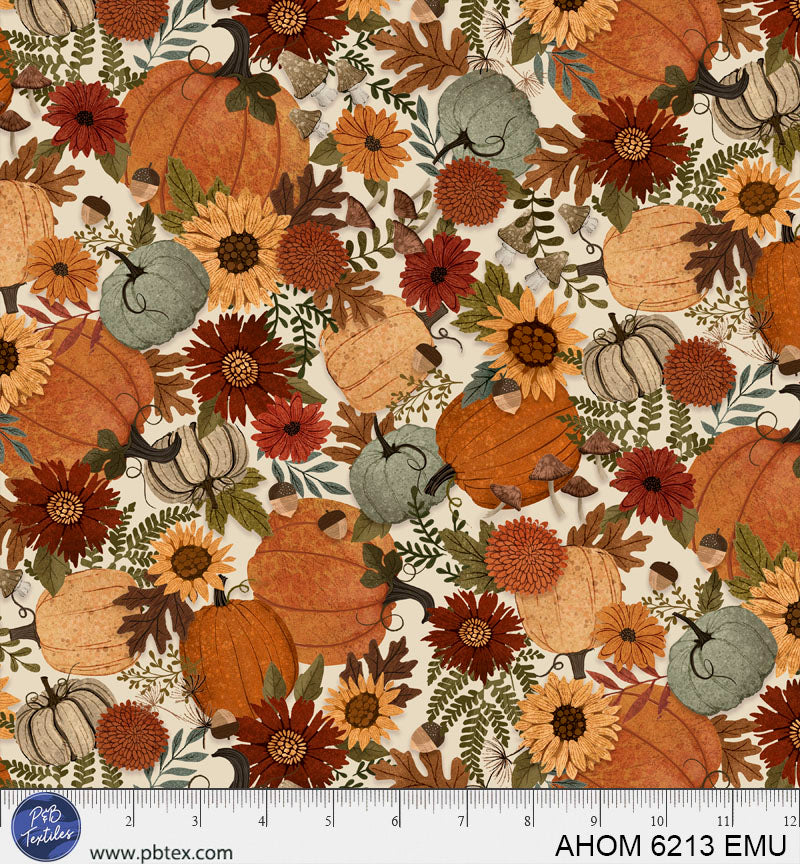Image resolution: width=800 pixels, height=864 pixels.
Task: Click the number 12 on the ruler
Action: click(789, 821)
